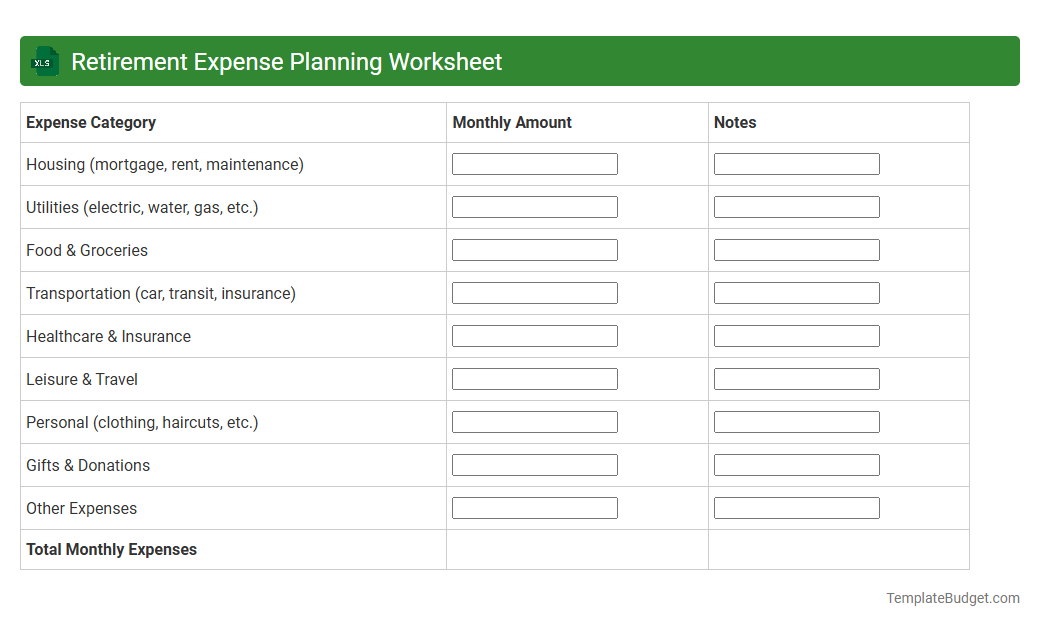Click the Other Expenses notes field
The width and height of the screenshot is (1040, 627).
[x=796, y=507]
